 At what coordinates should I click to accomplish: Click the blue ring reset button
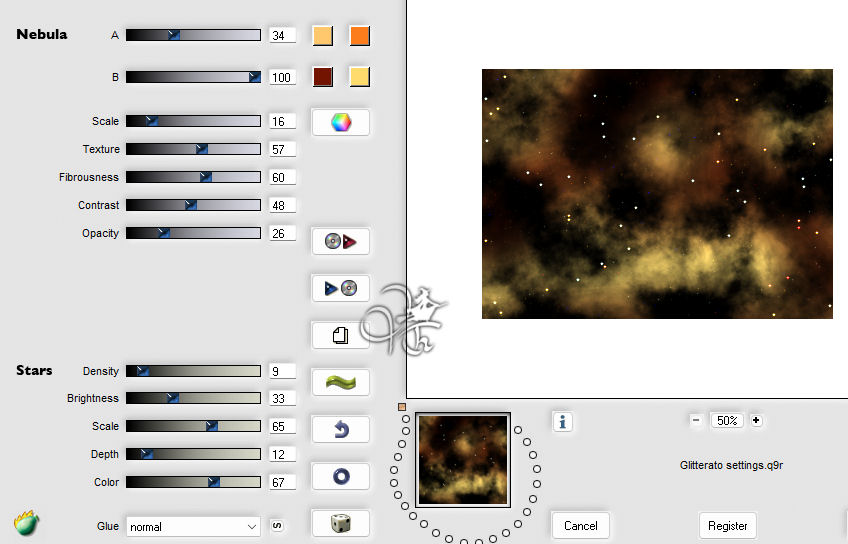point(340,476)
